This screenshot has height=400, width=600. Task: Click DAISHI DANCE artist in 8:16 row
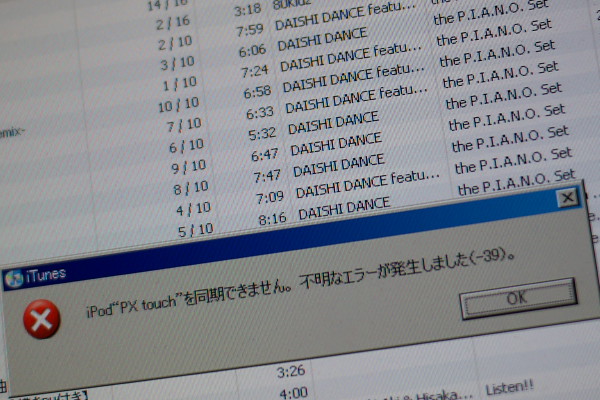[x=344, y=209]
